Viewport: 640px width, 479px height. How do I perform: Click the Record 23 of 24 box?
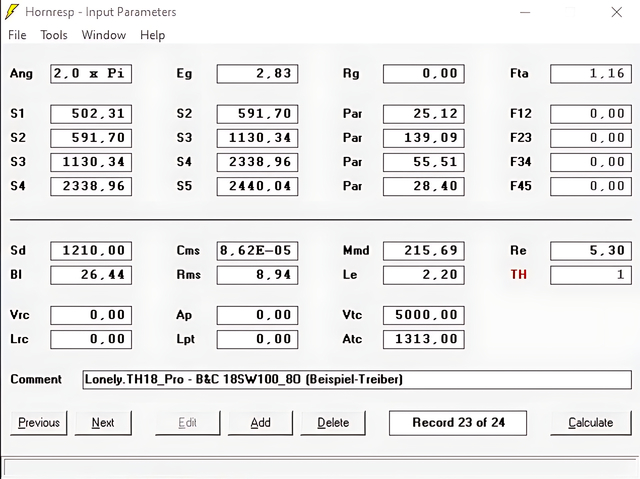coord(458,423)
